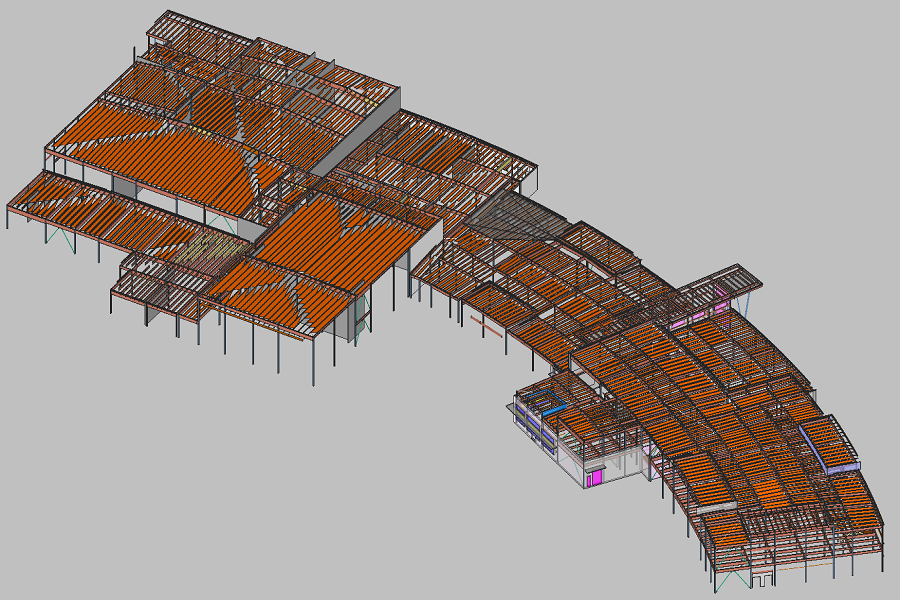
Task: Select the magenta door panel on the annex
Action: [596, 478]
